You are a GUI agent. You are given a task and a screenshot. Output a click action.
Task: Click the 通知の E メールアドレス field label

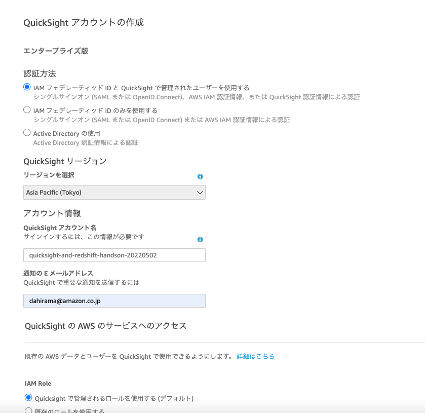[x=58, y=273]
